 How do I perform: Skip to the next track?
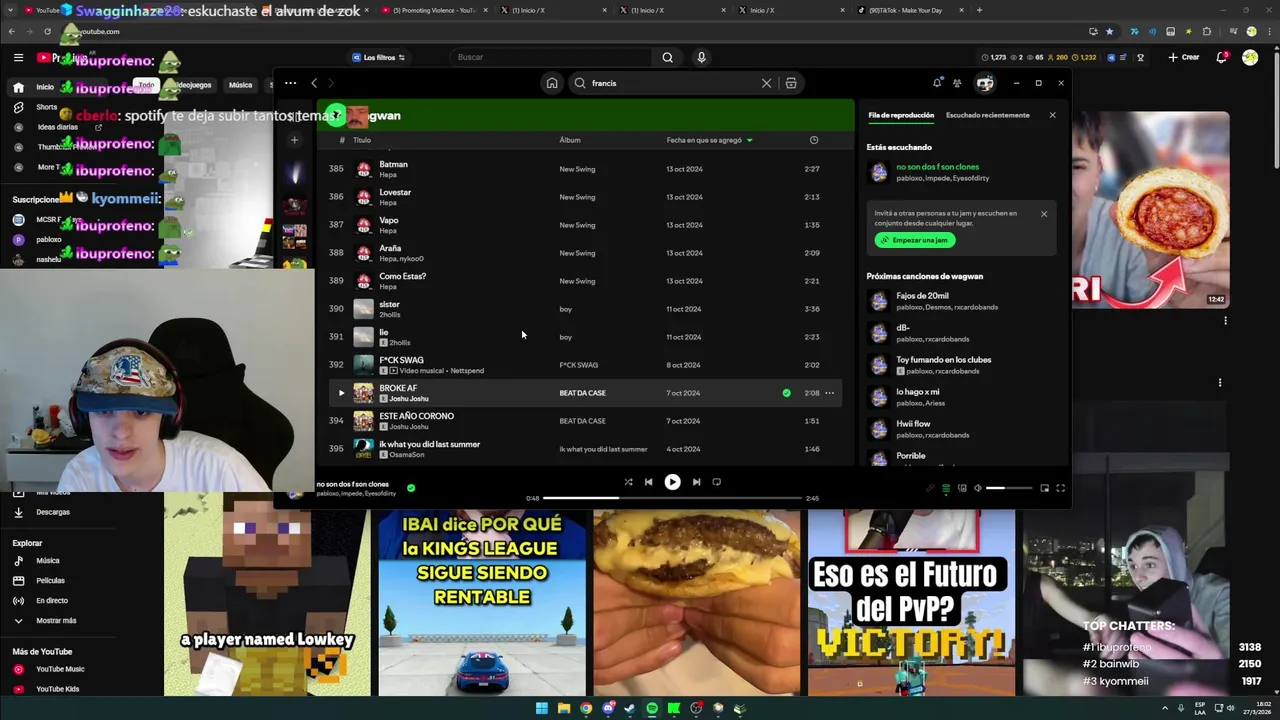tap(696, 482)
